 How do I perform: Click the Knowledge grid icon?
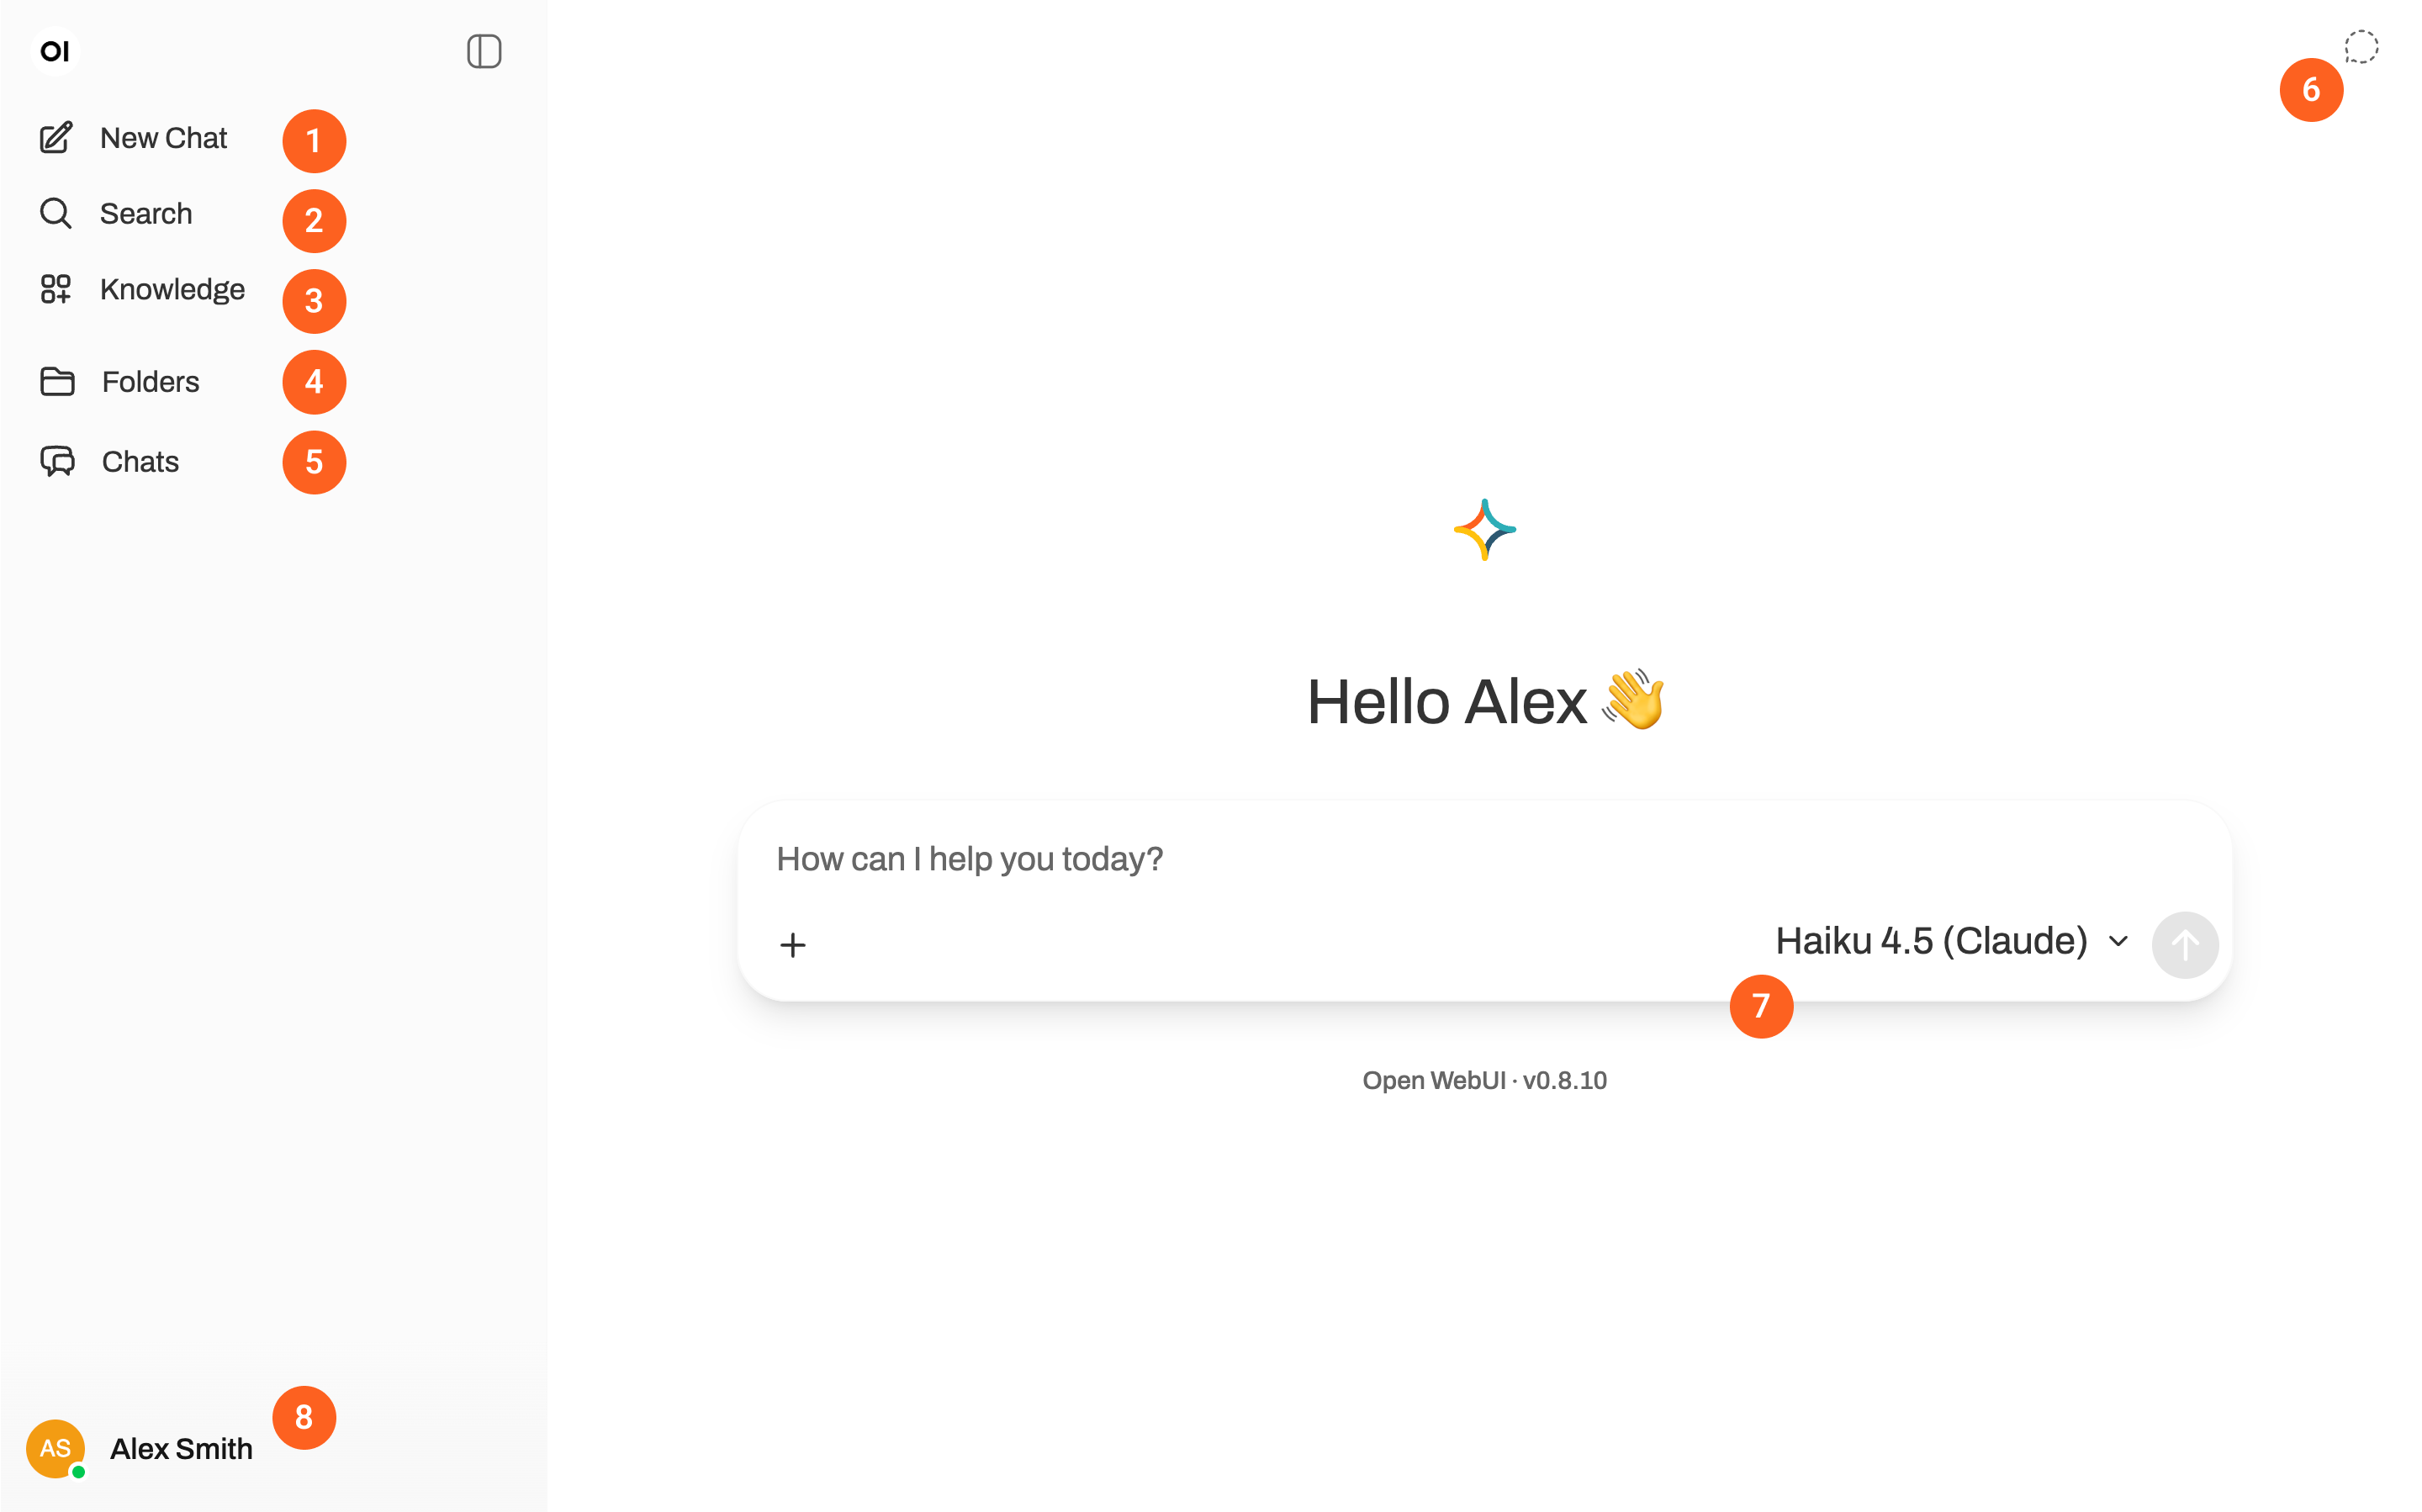point(56,289)
